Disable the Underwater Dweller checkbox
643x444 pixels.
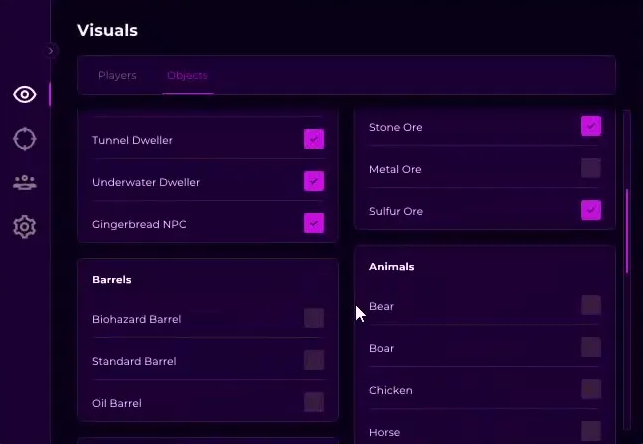[x=314, y=181]
